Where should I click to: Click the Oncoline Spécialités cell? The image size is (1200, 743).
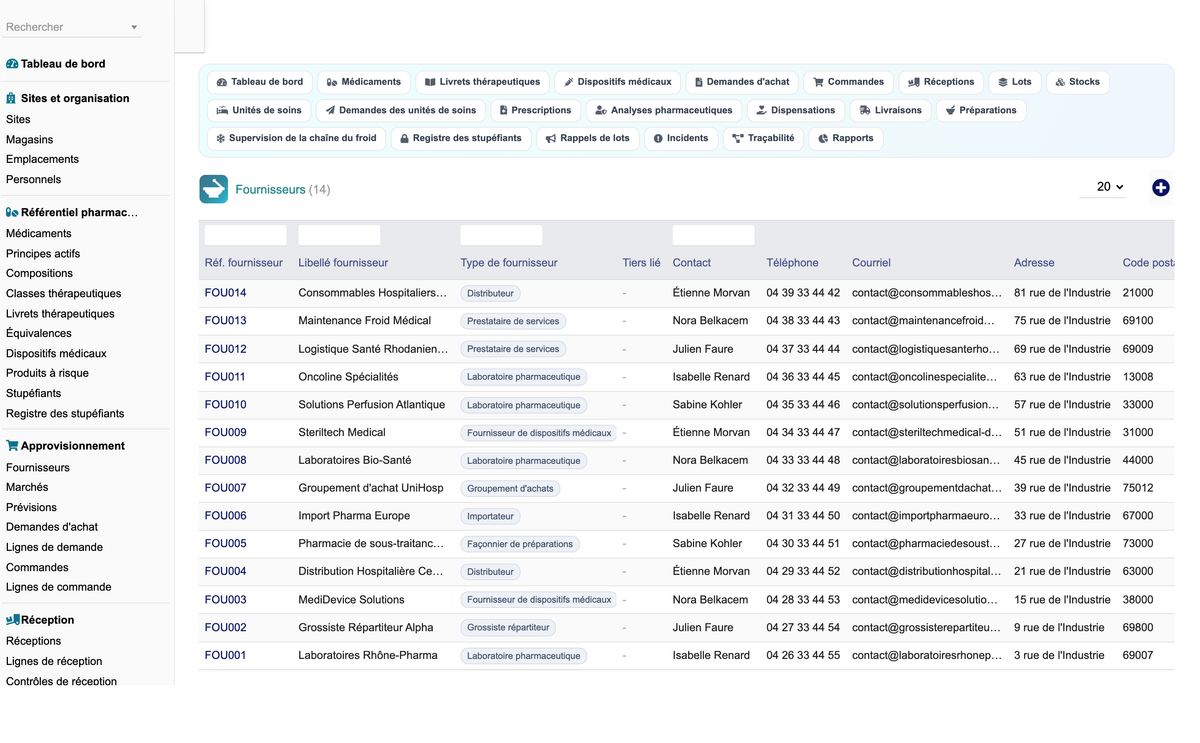(x=348, y=377)
